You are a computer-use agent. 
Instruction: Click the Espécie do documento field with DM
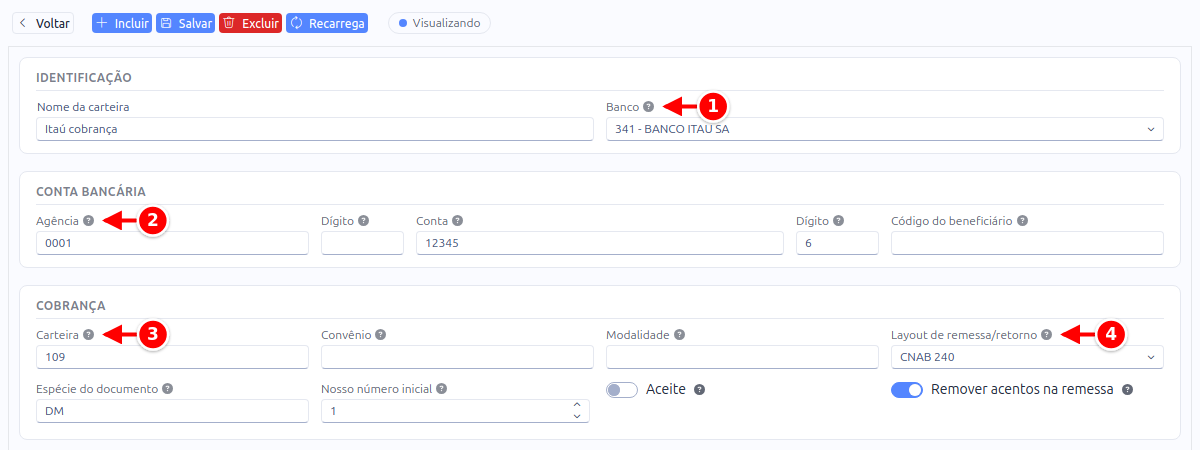coord(172,411)
